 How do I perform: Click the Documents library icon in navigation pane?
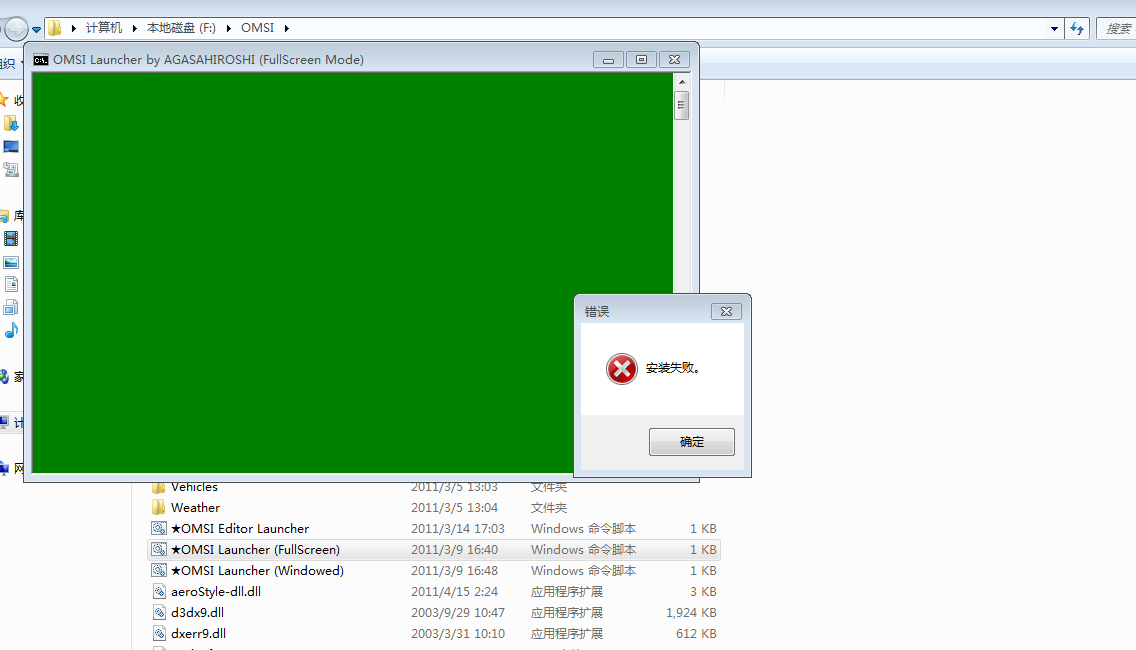pos(10,284)
